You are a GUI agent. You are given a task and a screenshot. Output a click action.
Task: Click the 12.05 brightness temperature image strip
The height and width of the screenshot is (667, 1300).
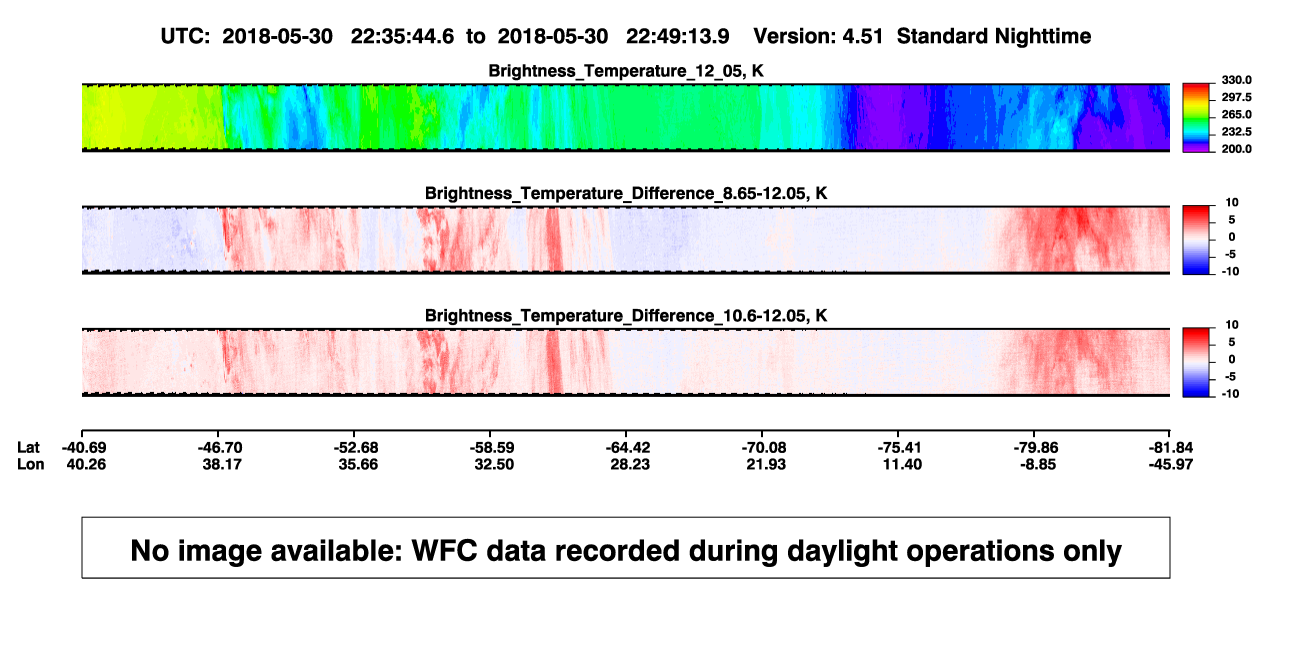pyautogui.click(x=626, y=117)
